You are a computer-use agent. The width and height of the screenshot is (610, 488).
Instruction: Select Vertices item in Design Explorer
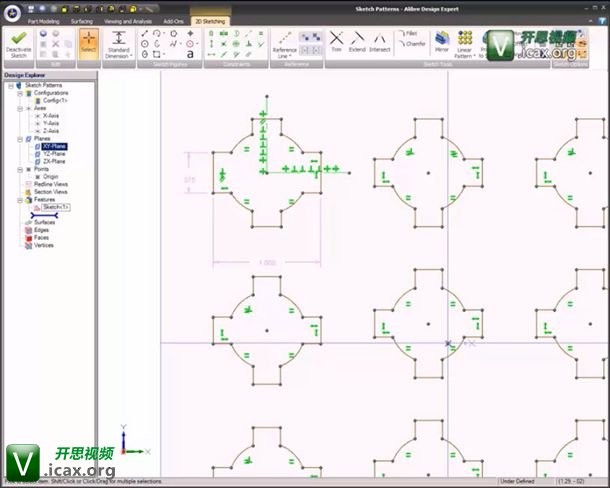point(44,245)
